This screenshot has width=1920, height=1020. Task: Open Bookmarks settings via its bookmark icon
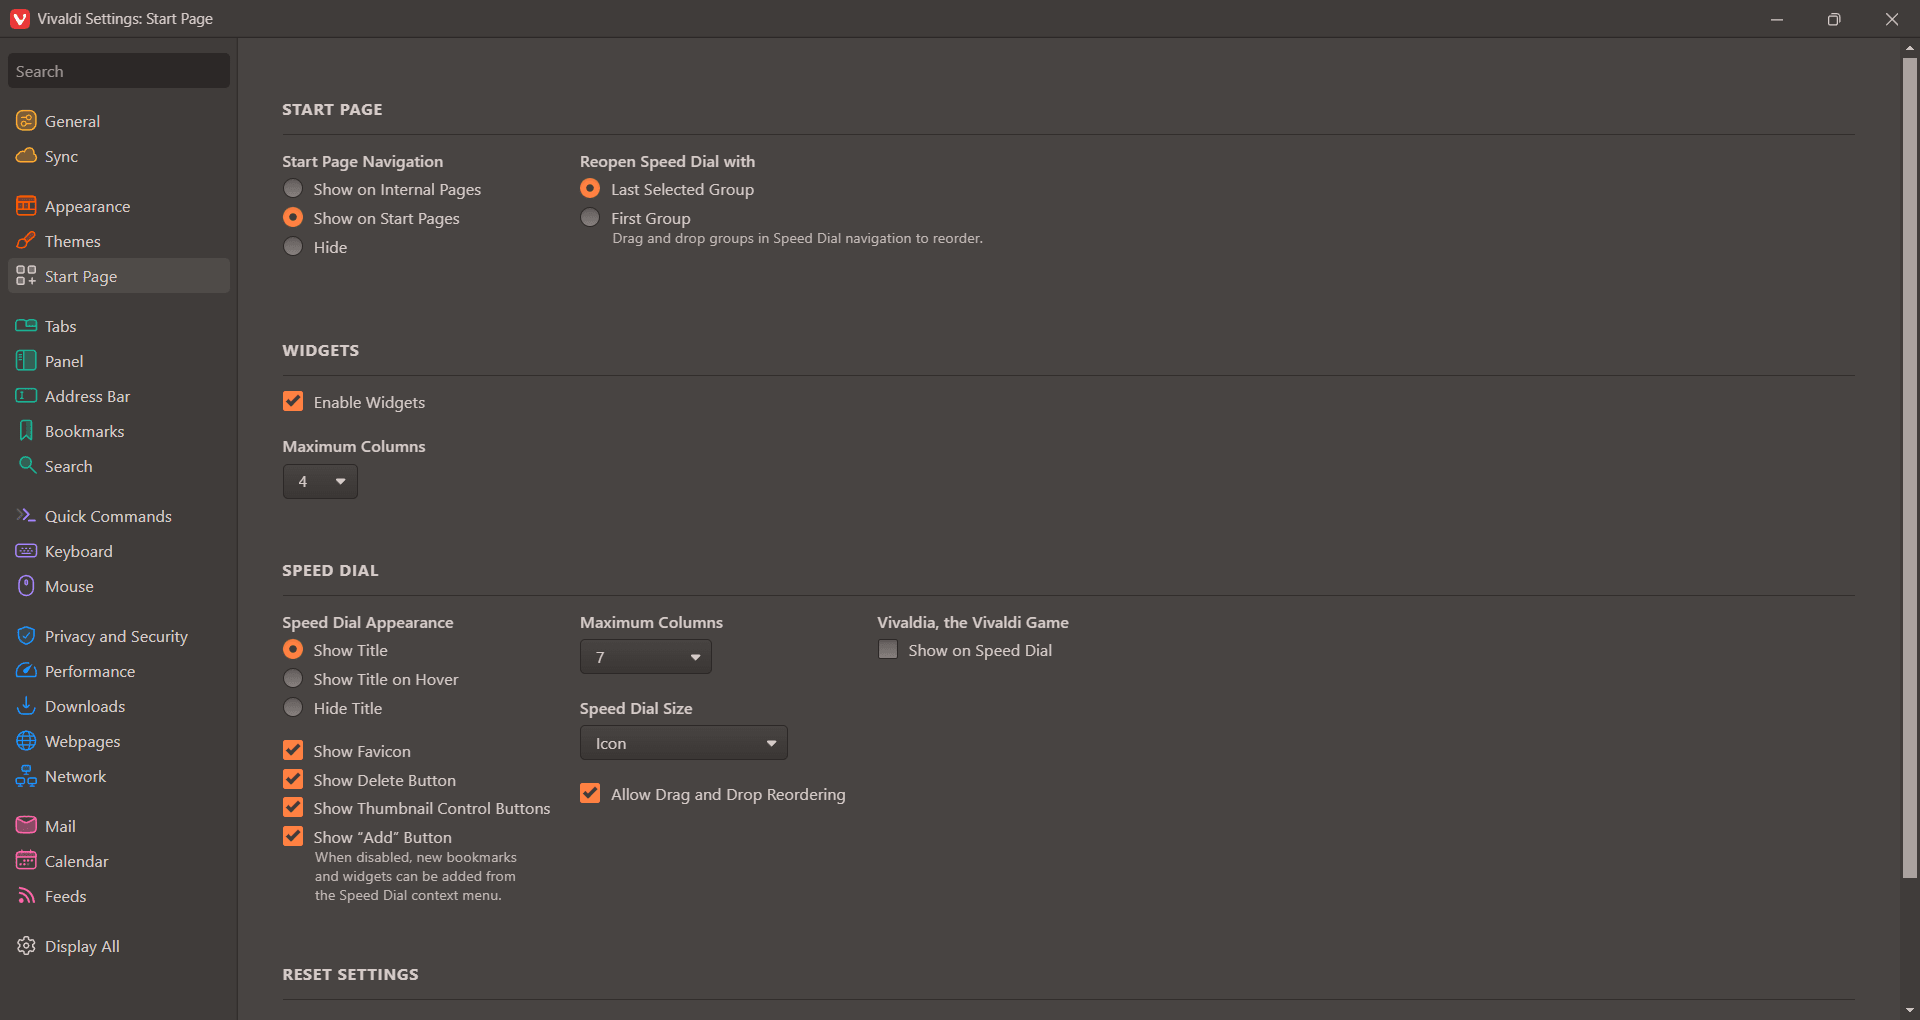pos(26,431)
